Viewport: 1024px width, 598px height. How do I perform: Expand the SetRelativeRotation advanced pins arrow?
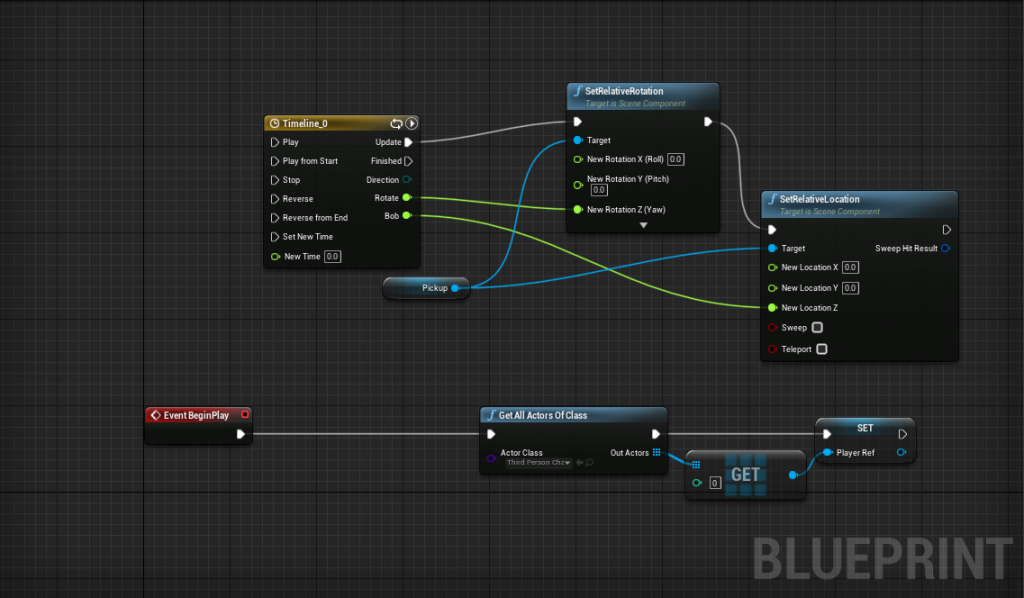pyautogui.click(x=643, y=225)
